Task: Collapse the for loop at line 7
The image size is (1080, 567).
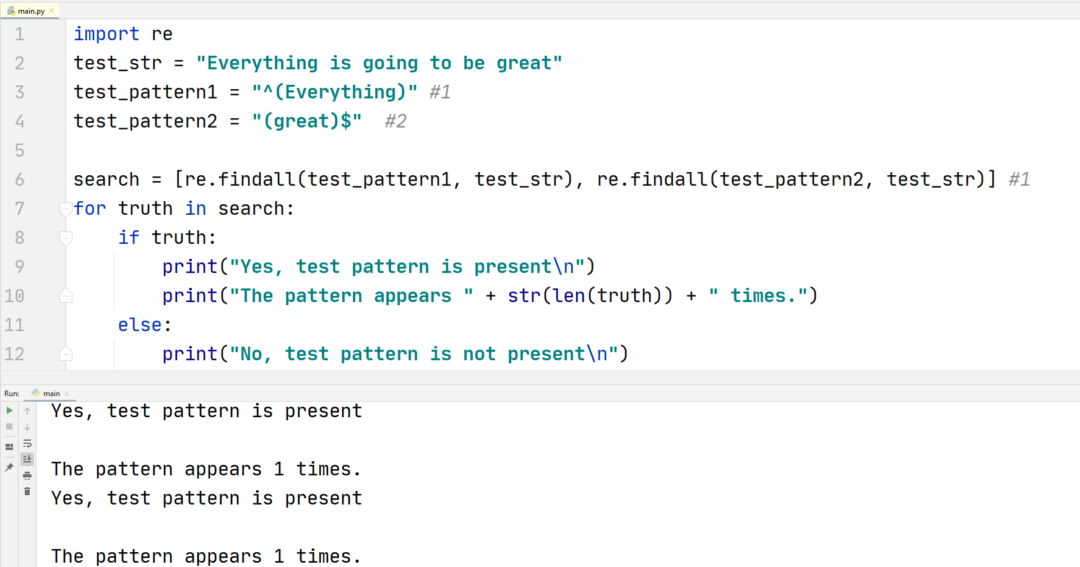Action: 65,208
